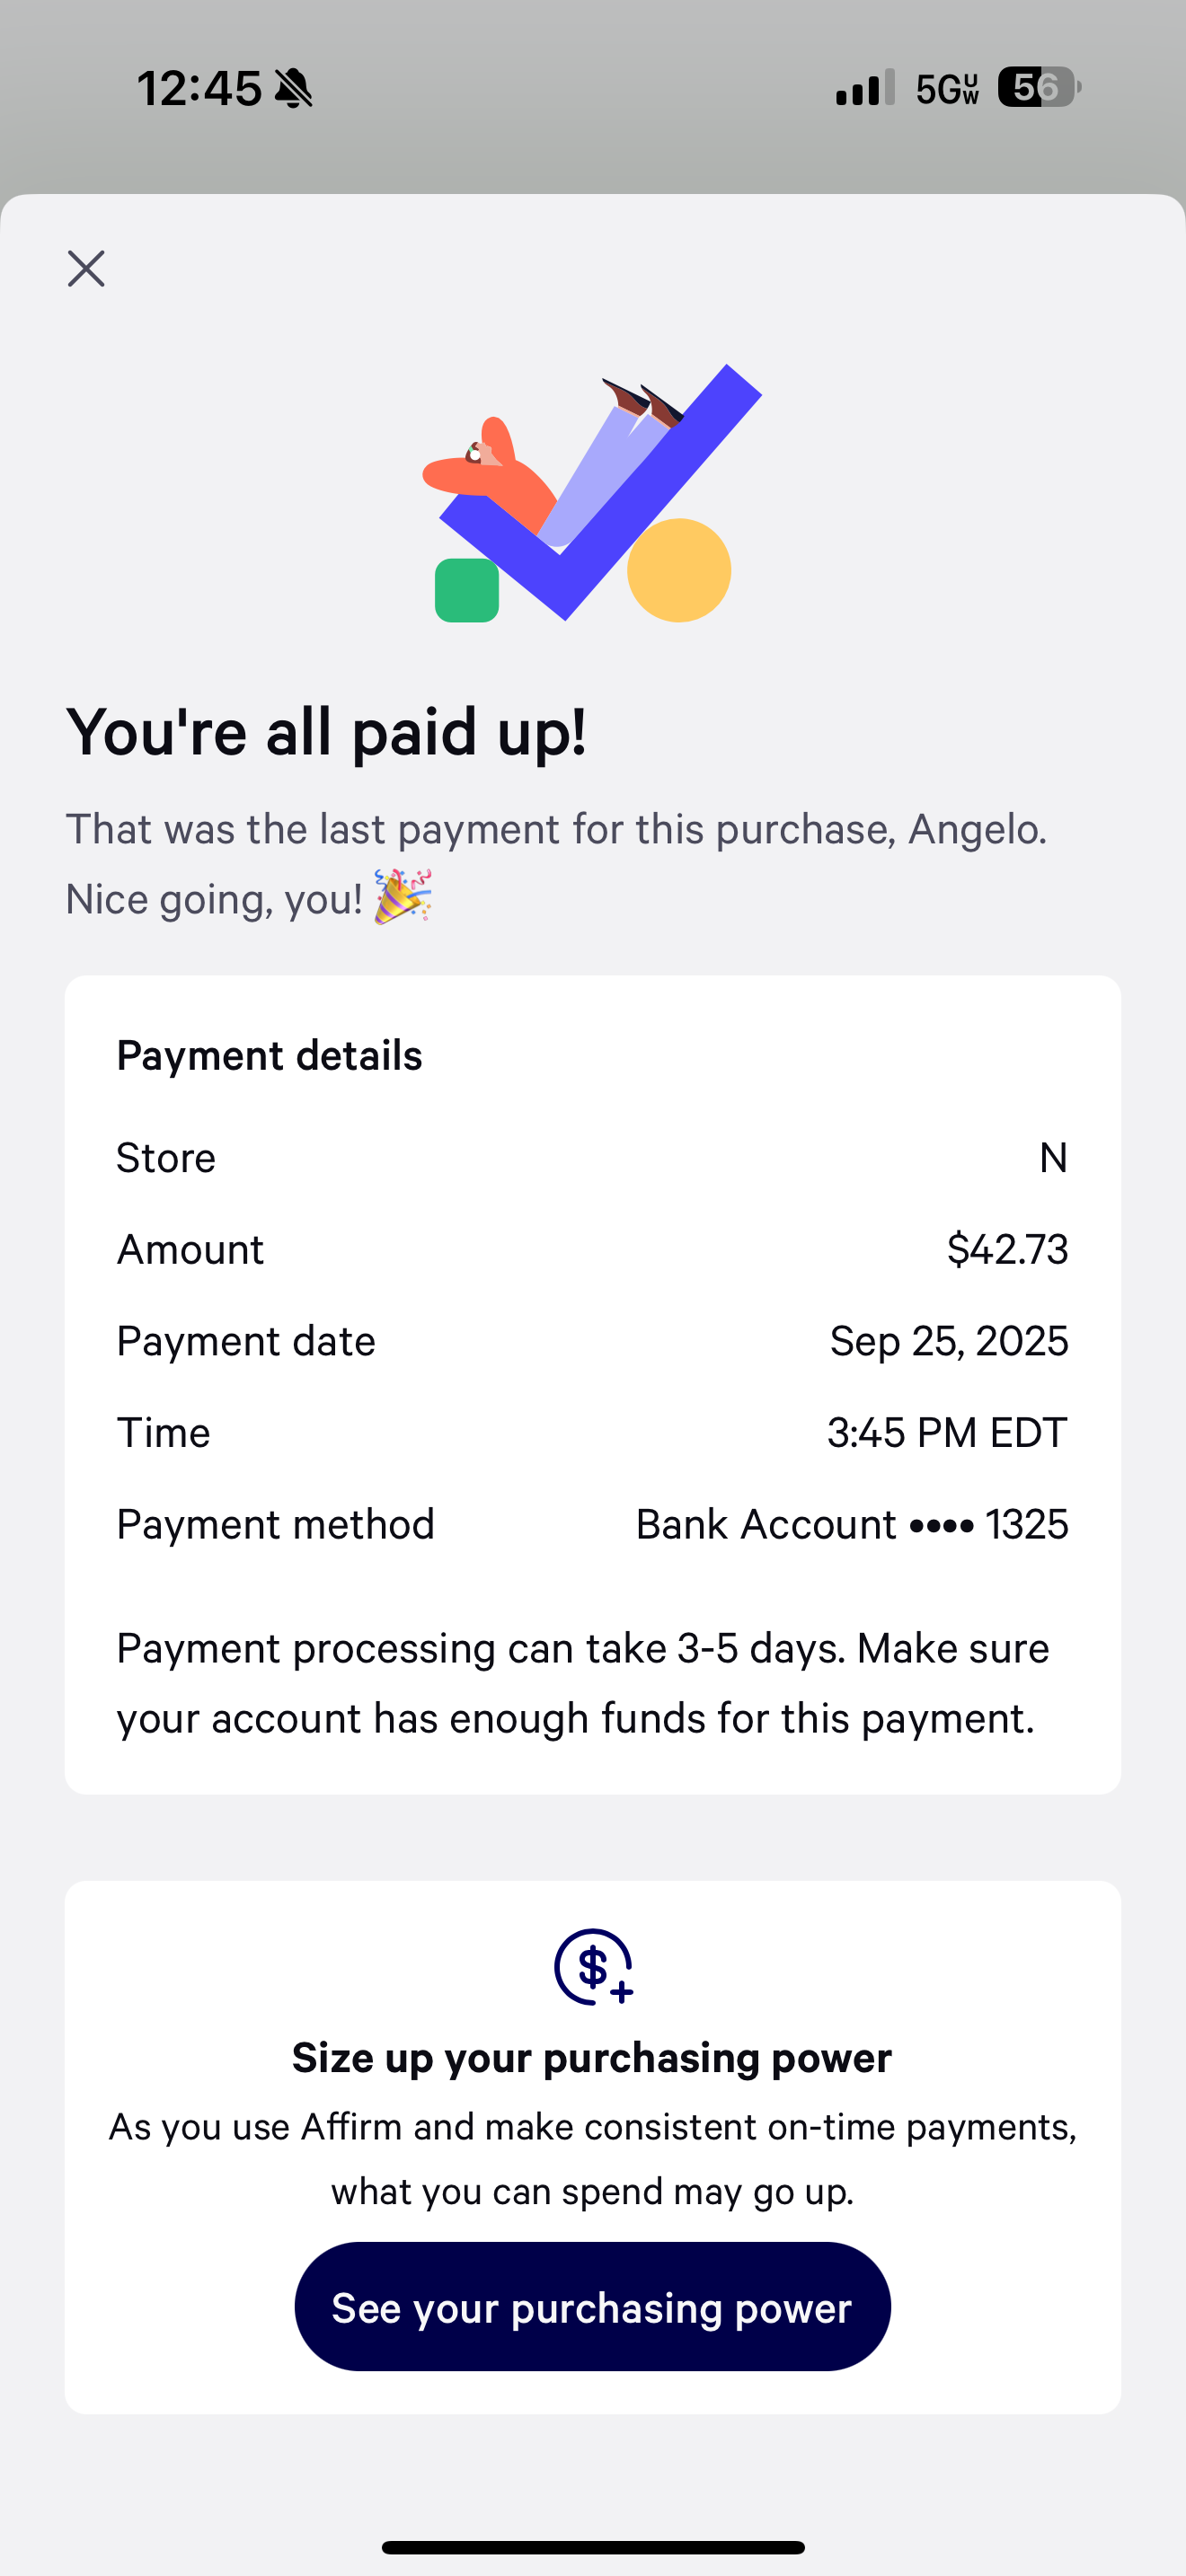Tap the green square in illustration

click(x=467, y=590)
